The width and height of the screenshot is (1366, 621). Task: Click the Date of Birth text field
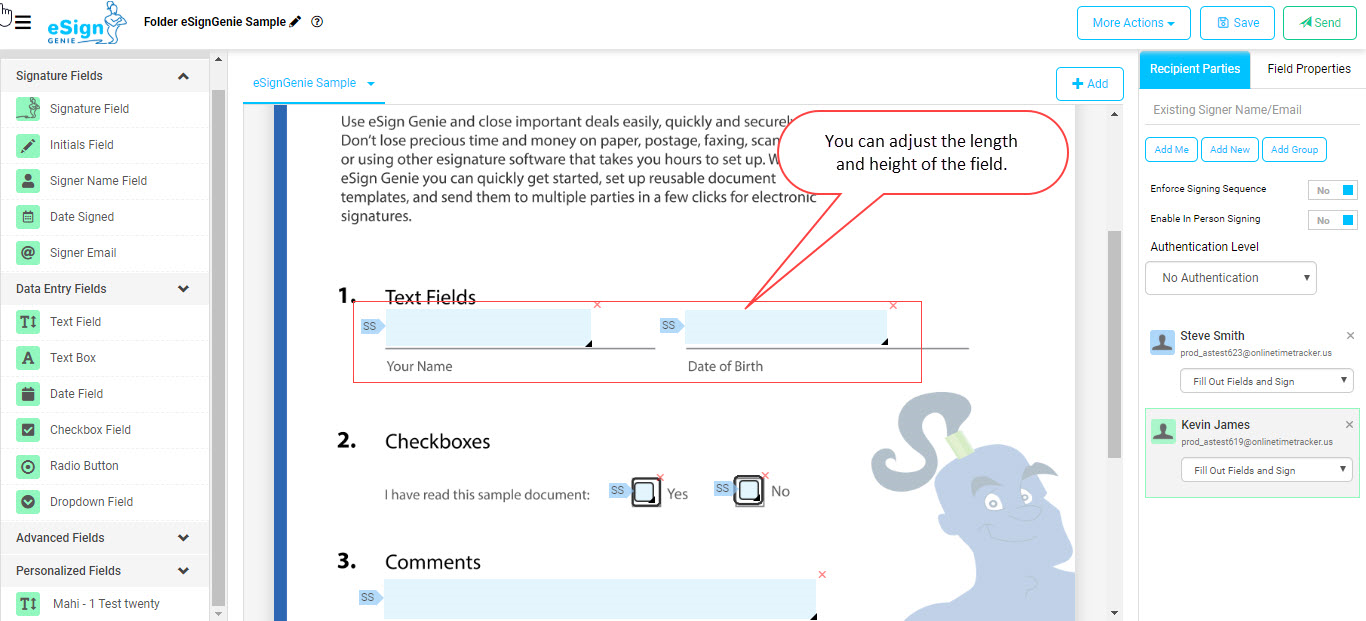tap(785, 327)
